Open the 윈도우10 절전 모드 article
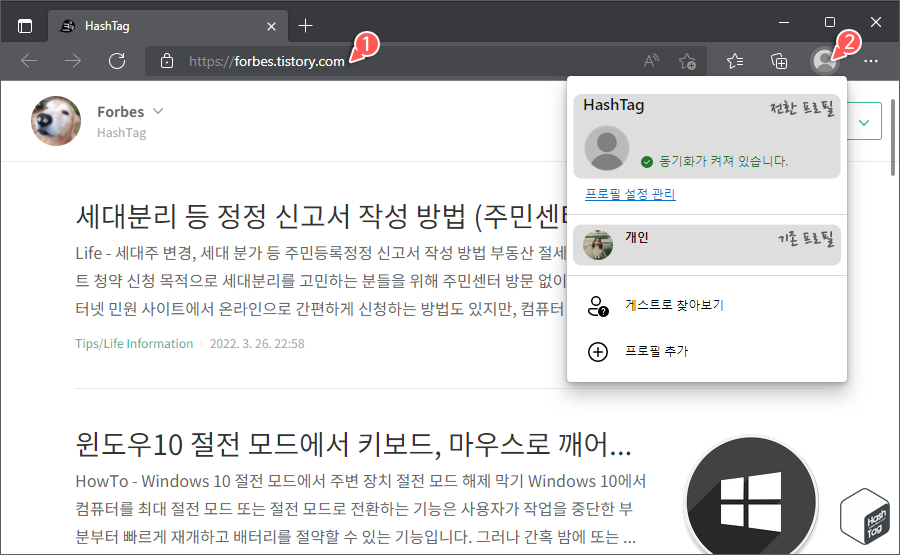 354,445
